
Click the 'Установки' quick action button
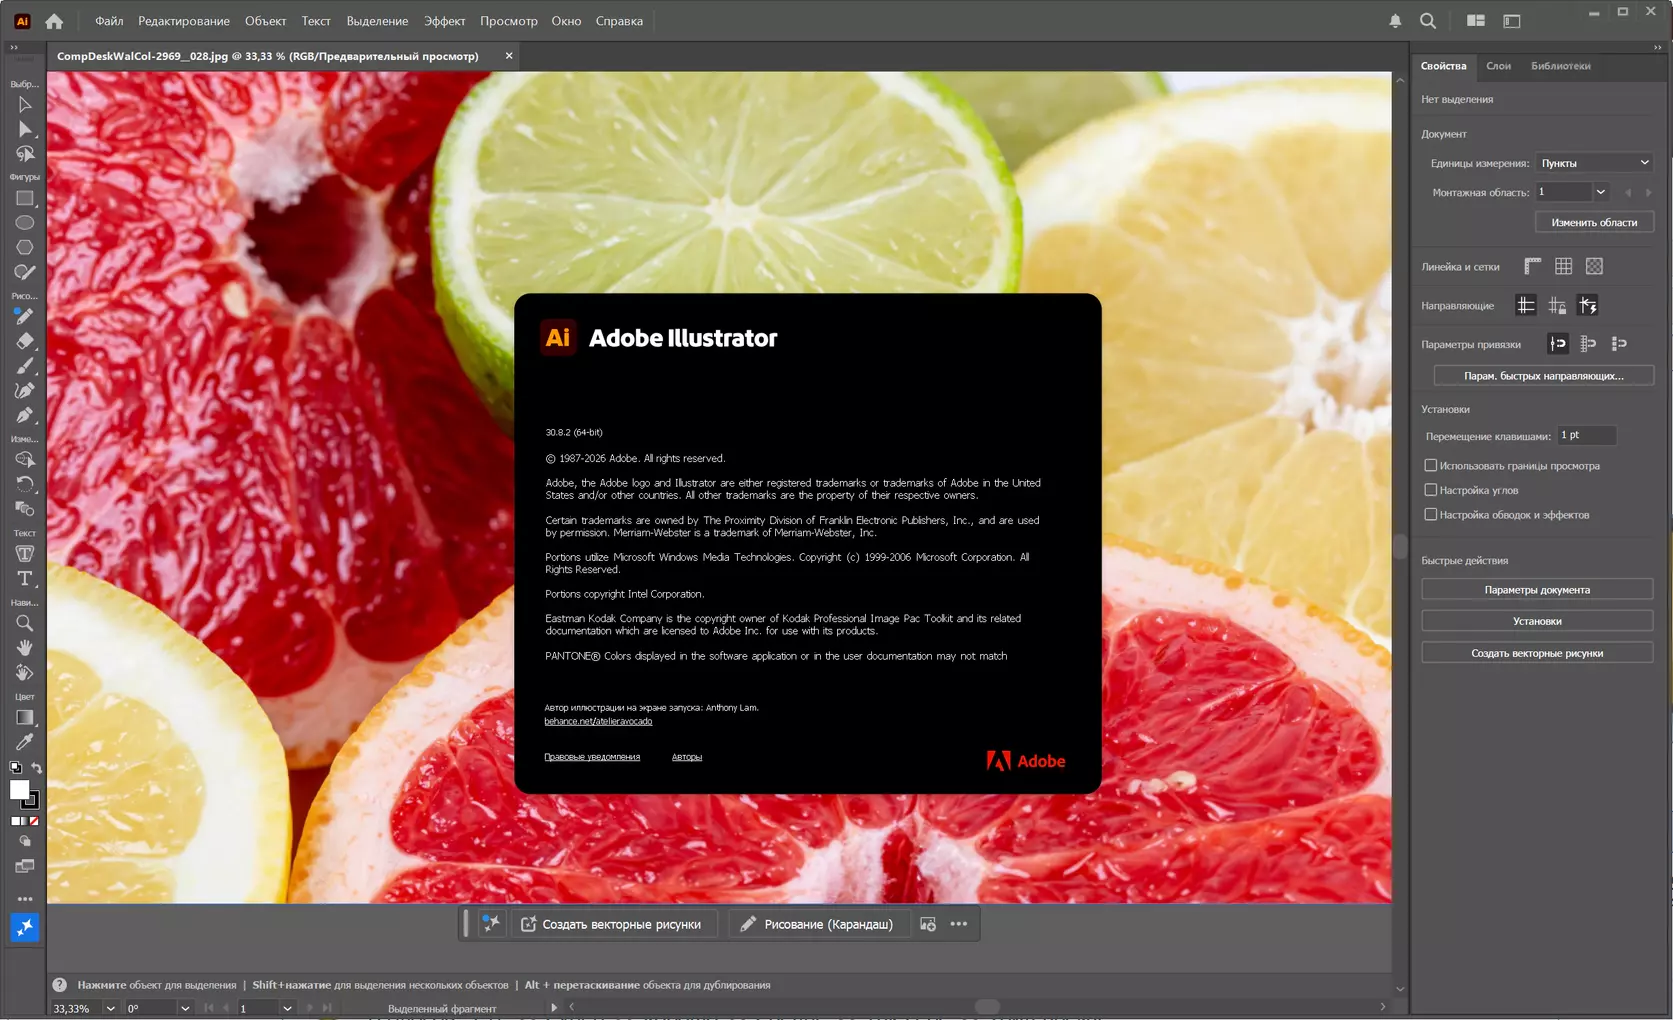(x=1537, y=621)
